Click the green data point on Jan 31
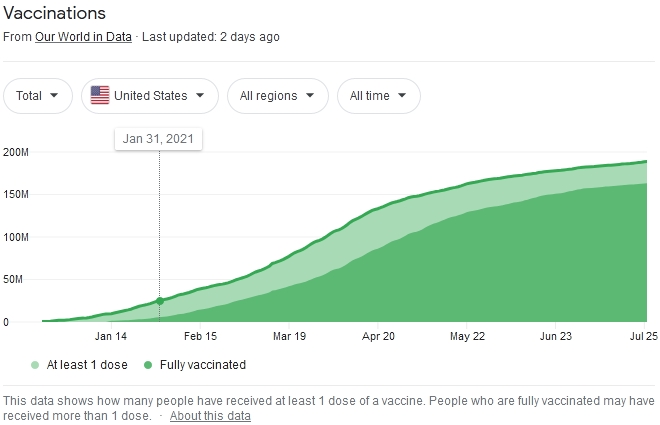The height and width of the screenshot is (425, 660). point(160,301)
